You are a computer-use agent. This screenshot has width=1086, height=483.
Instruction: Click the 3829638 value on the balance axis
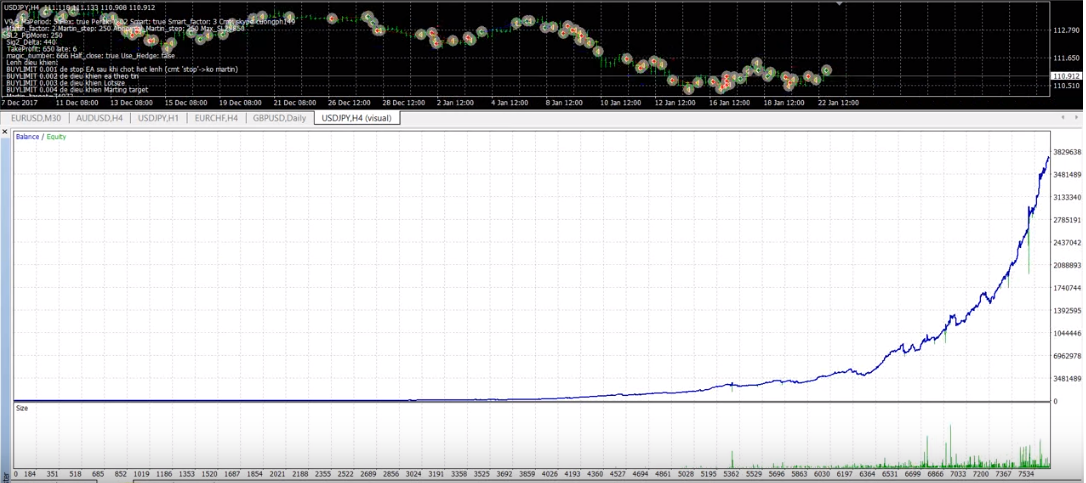click(x=1067, y=153)
